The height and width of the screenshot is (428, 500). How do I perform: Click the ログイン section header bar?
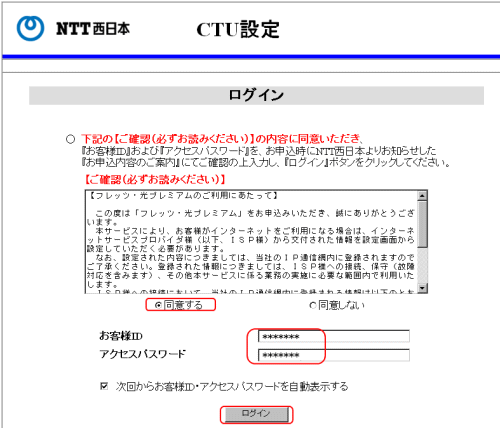pyautogui.click(x=256, y=95)
